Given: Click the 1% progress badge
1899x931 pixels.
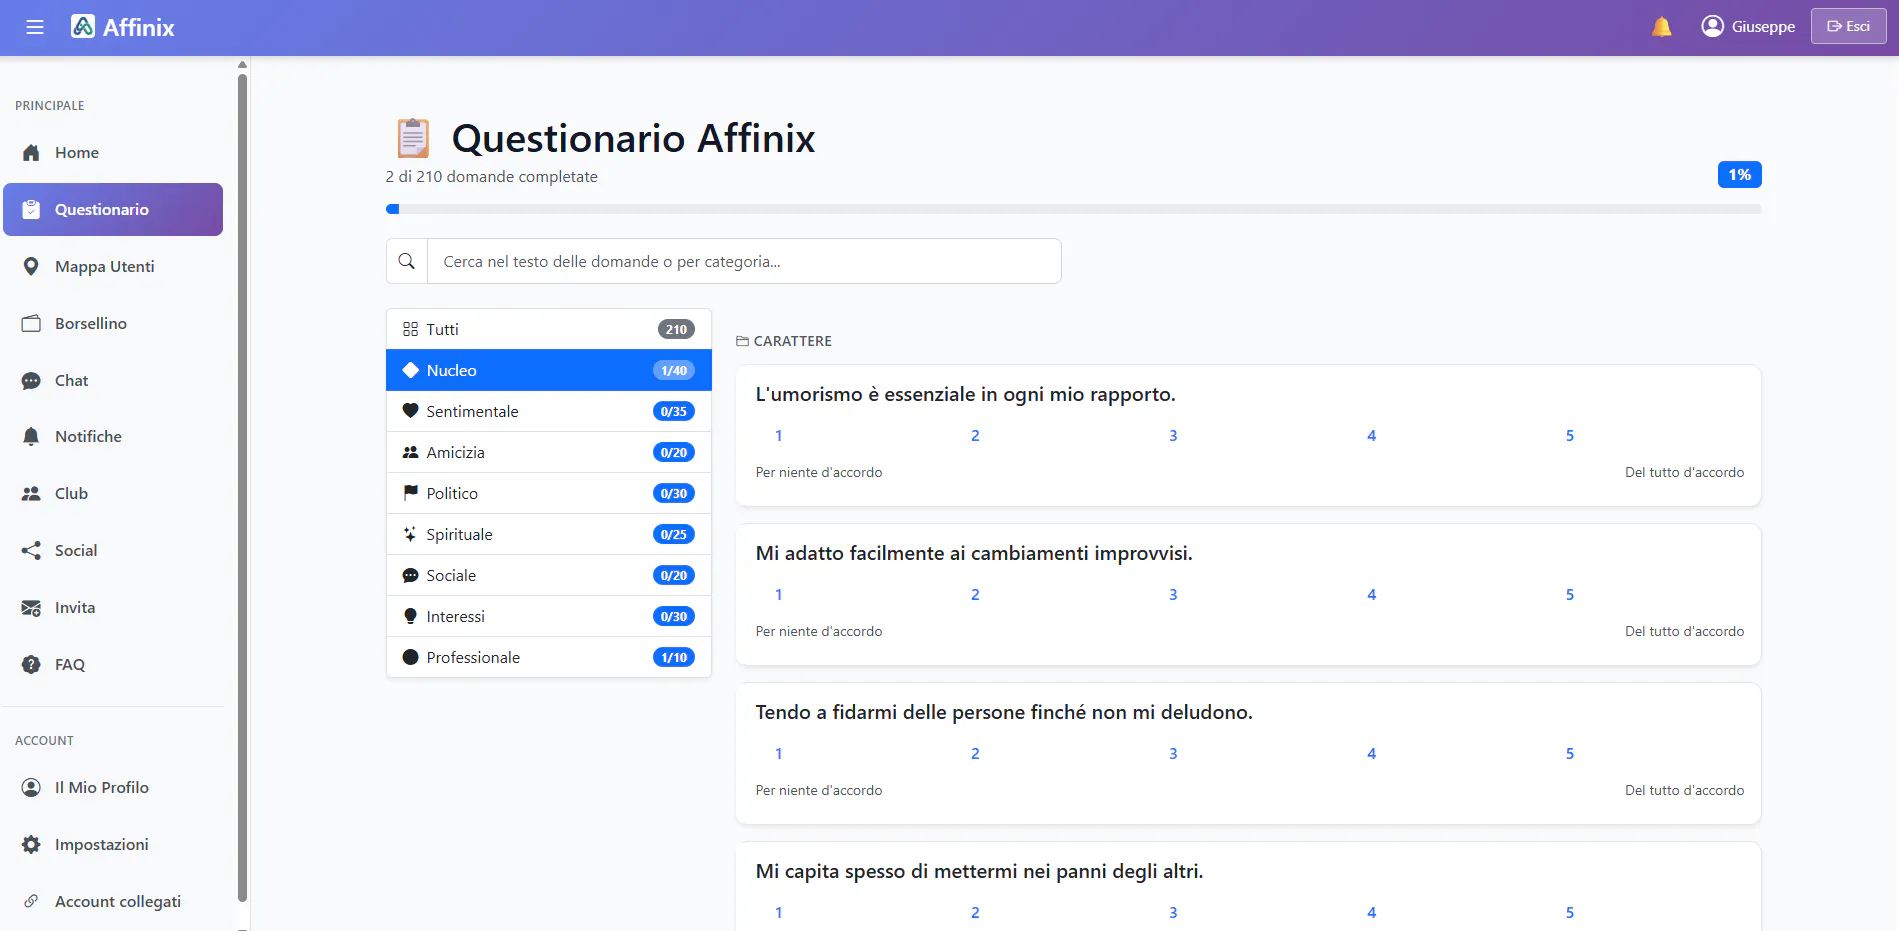Looking at the screenshot, I should click(1739, 175).
